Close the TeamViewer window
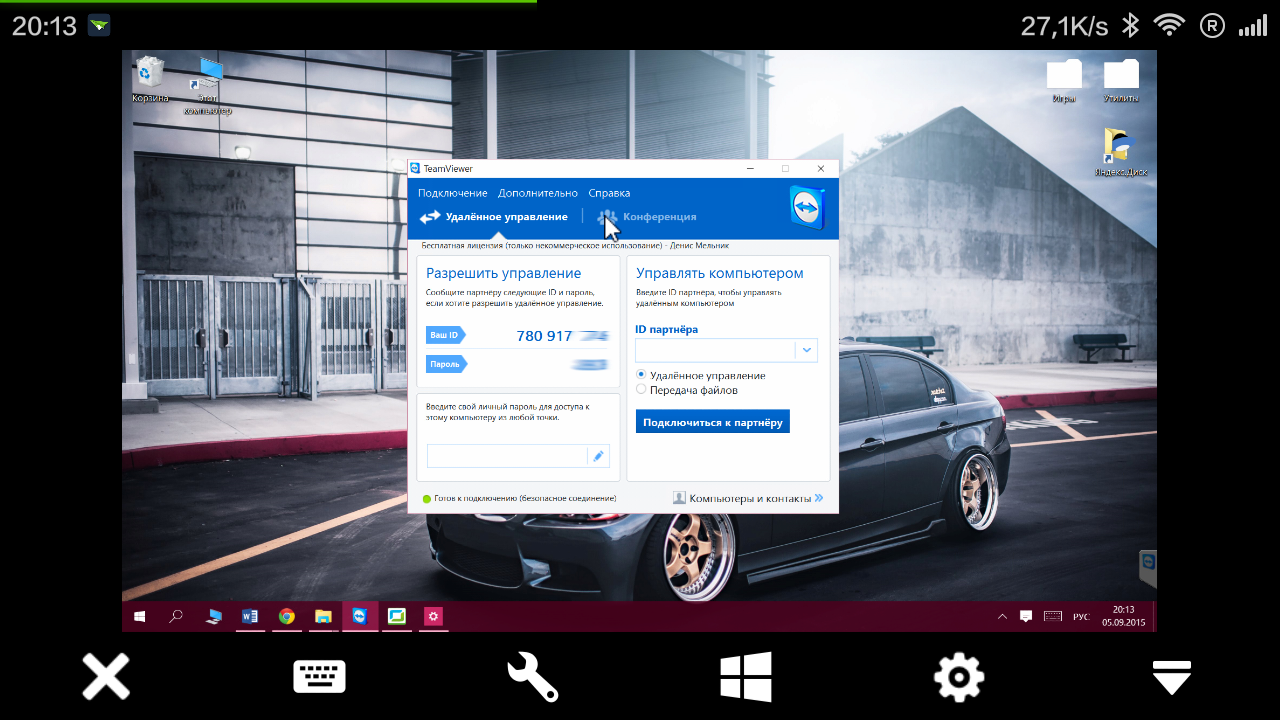1280x720 pixels. tap(821, 168)
